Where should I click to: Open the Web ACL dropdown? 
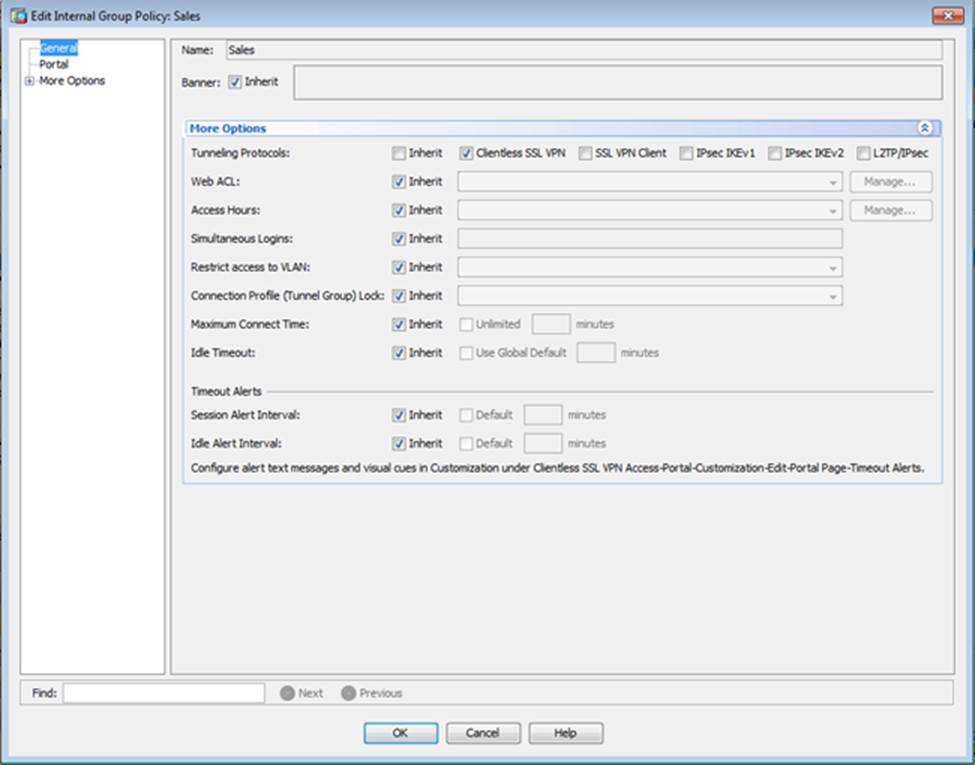pyautogui.click(x=833, y=182)
